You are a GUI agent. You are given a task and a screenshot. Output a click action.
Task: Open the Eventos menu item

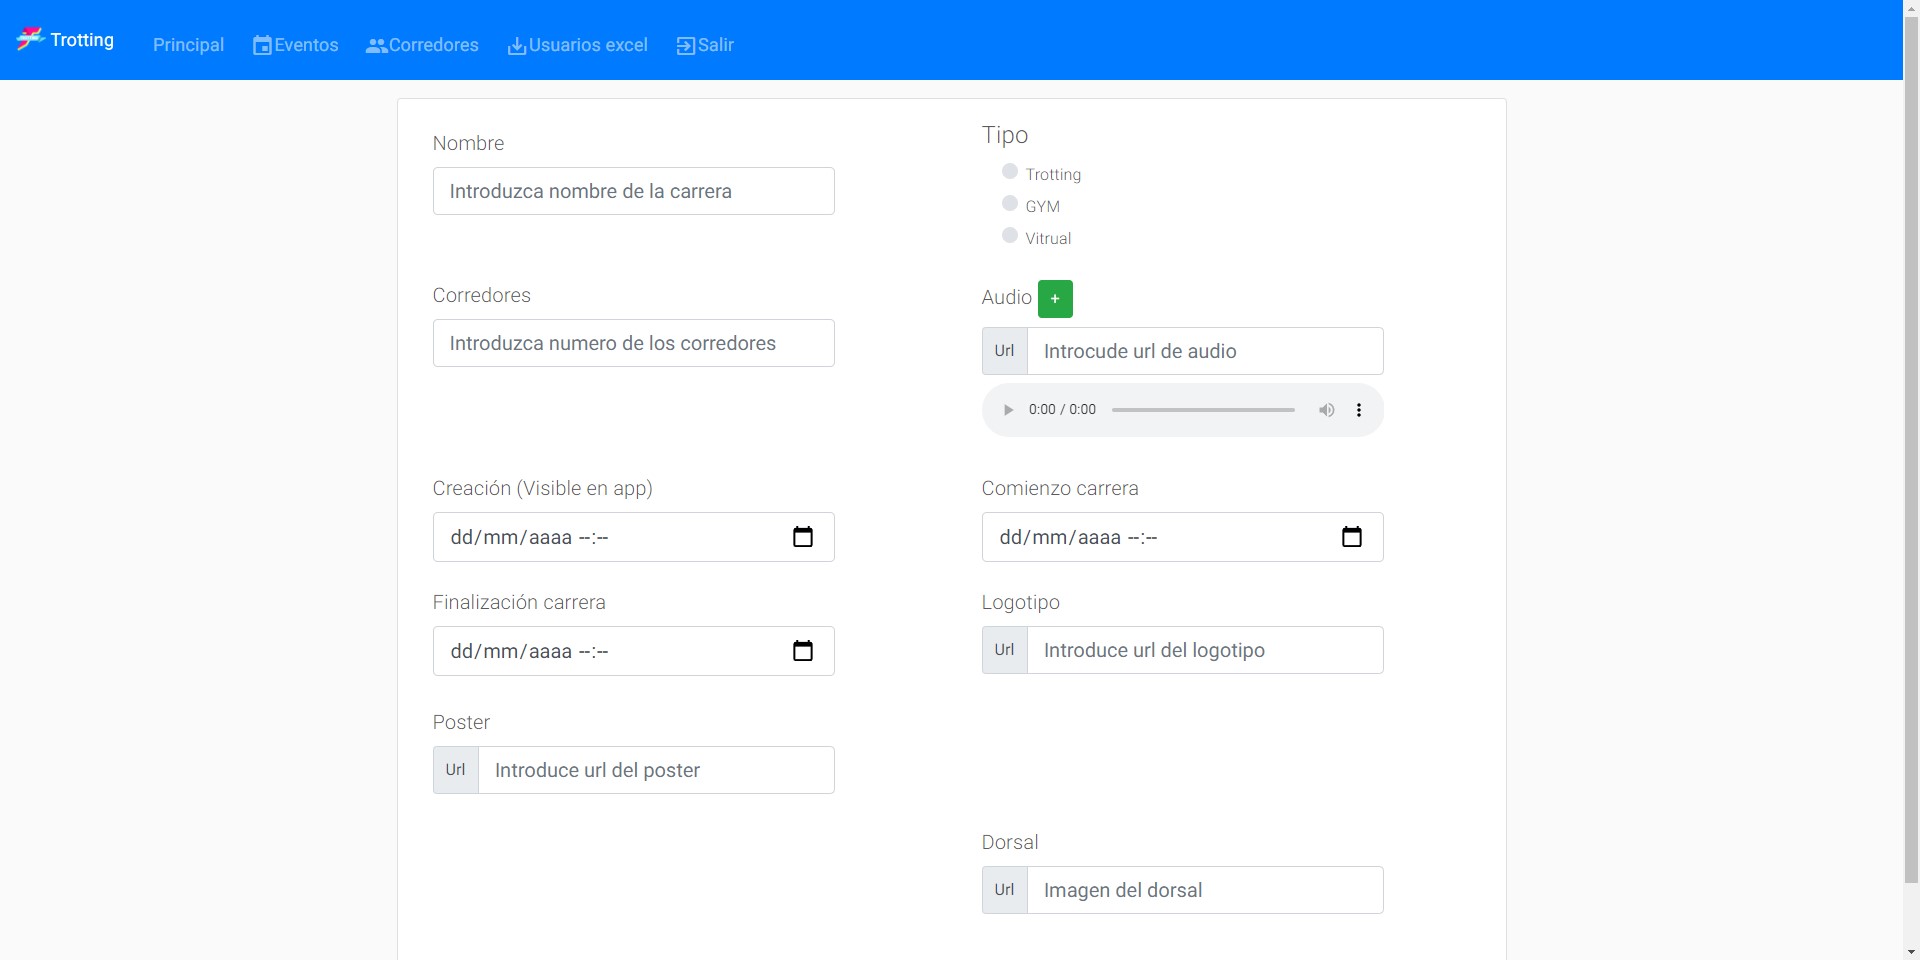(295, 45)
